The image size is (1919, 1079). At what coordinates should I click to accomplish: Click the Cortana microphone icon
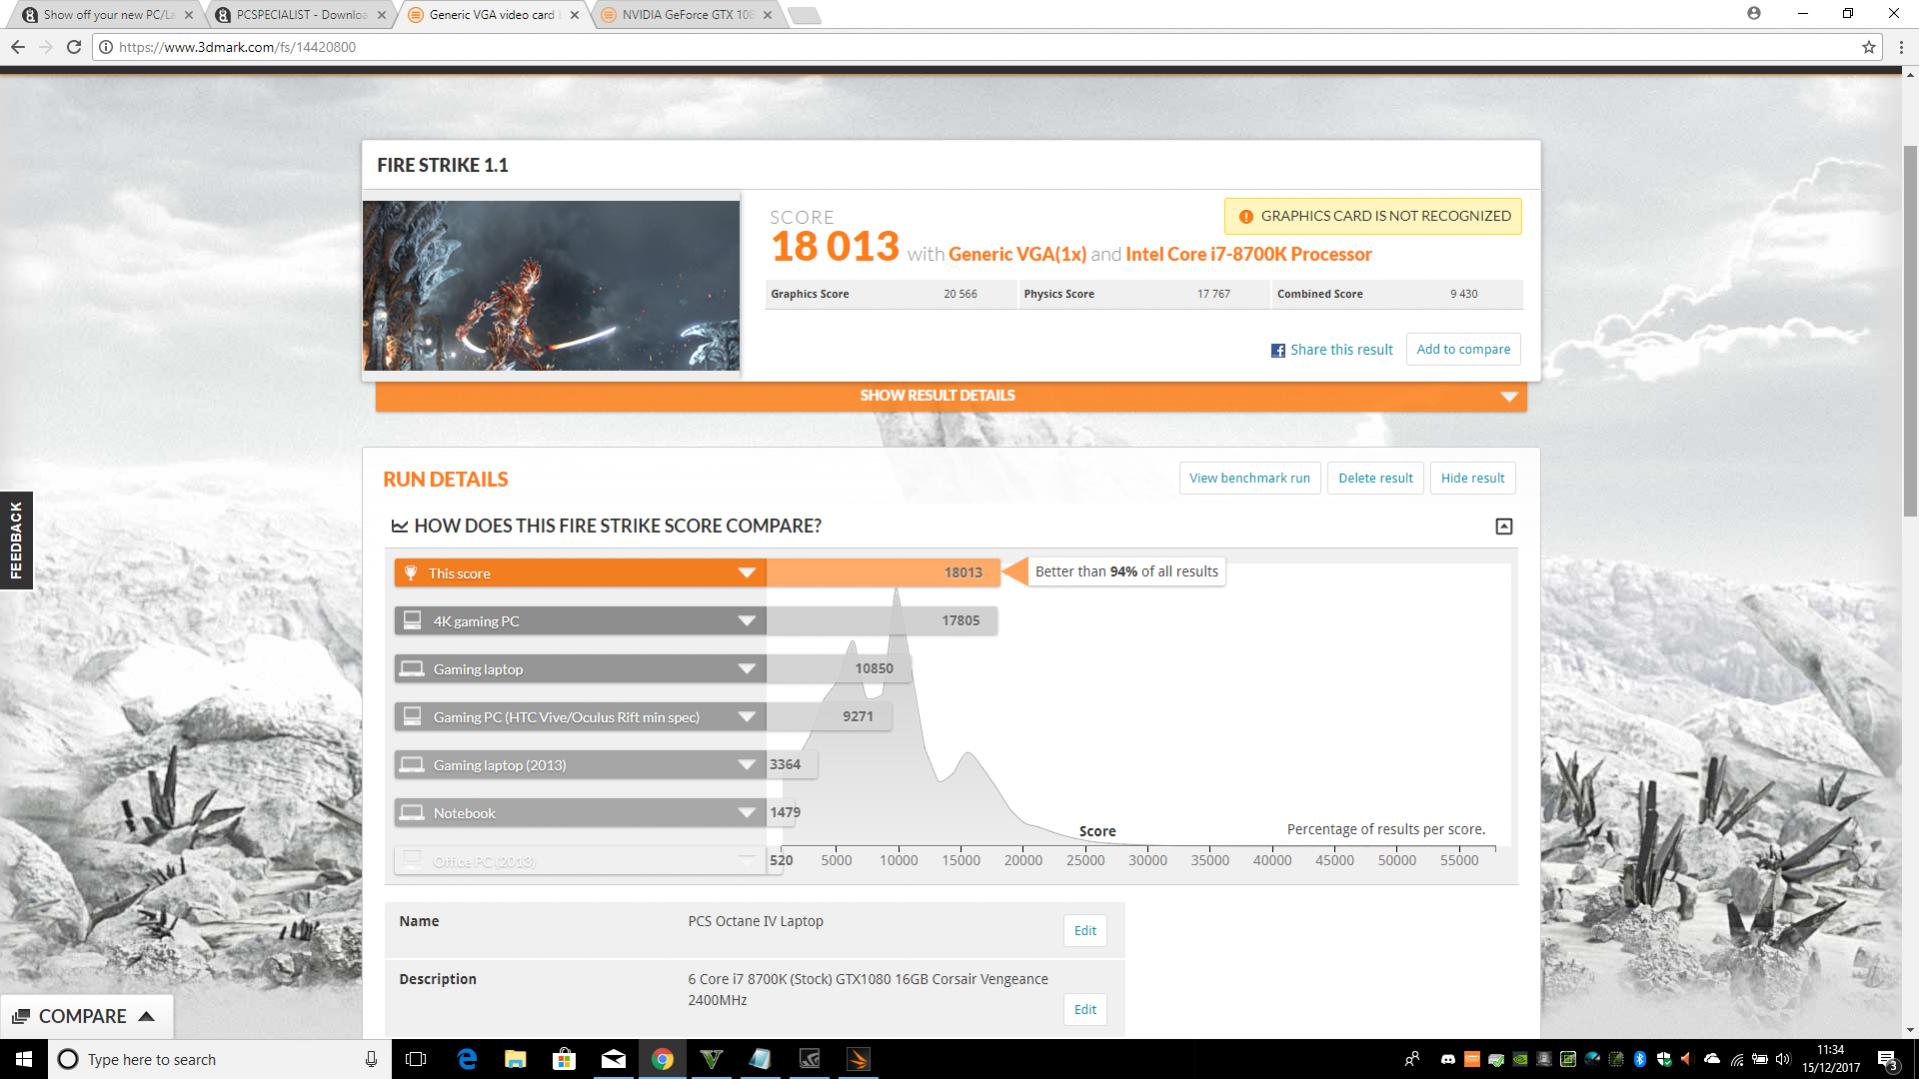coord(371,1059)
